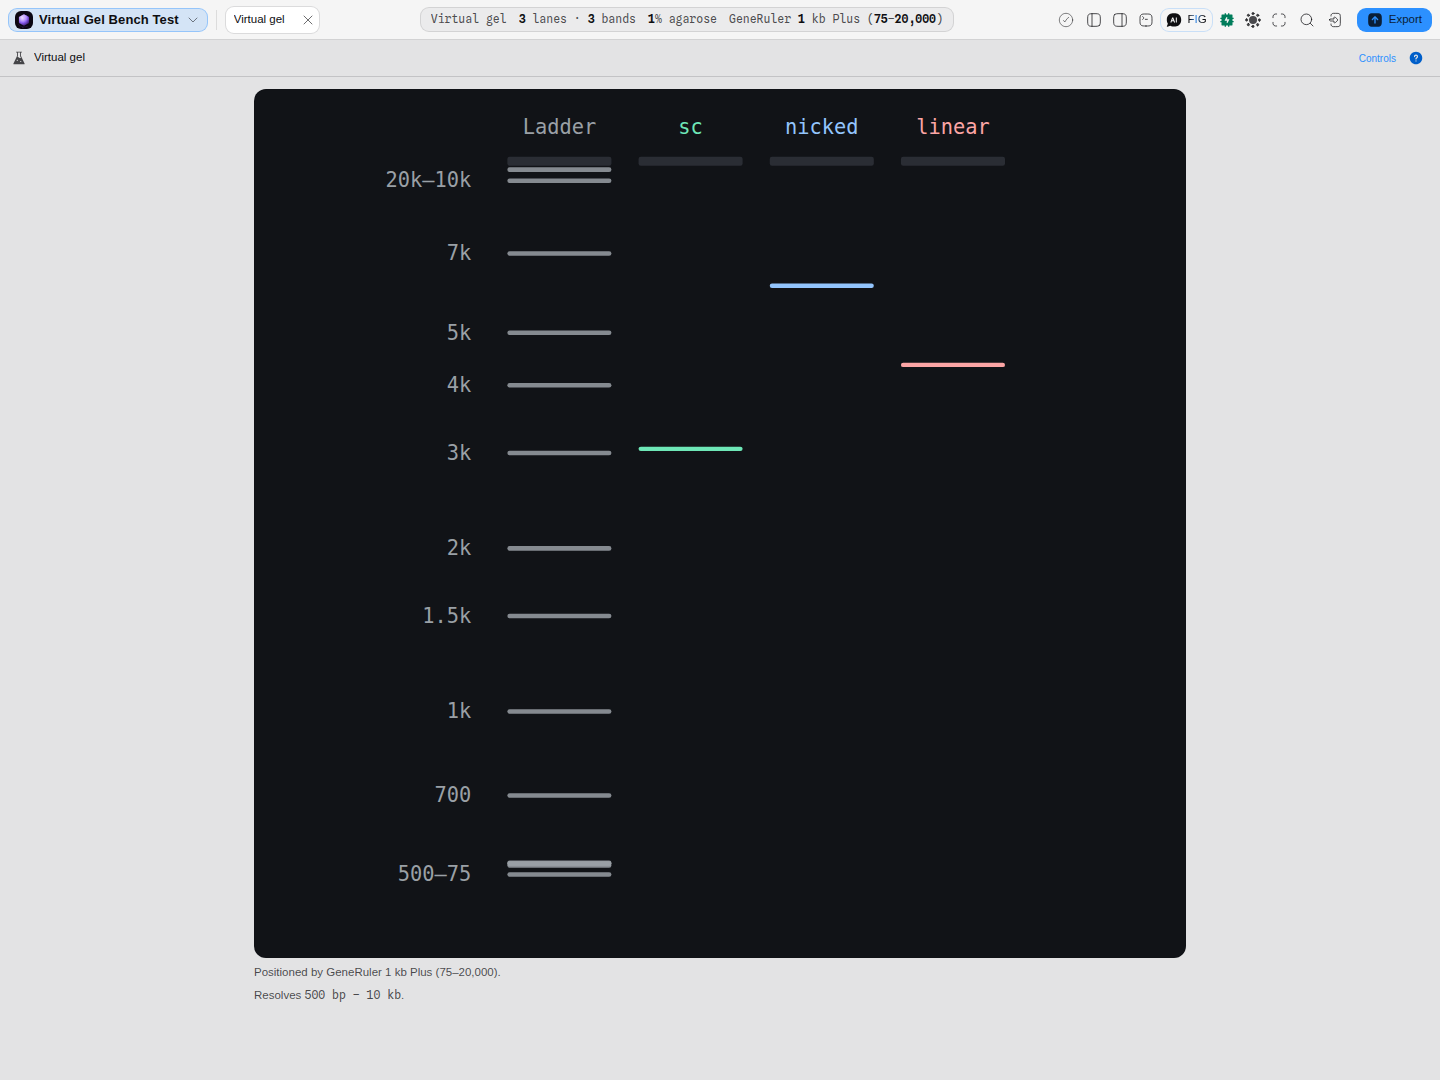Click the checkmark status icon

coord(1066,20)
